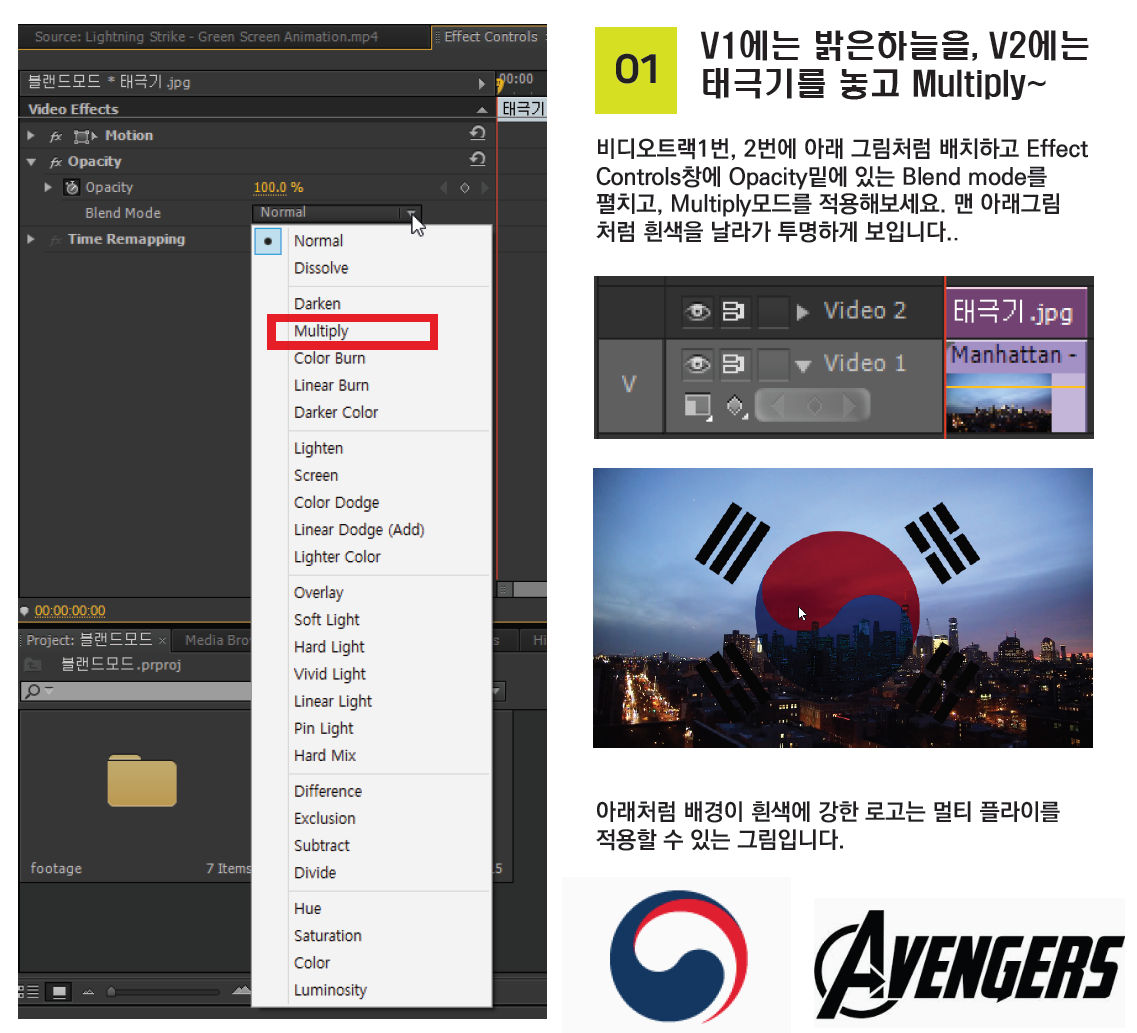Viewport: 1137px width, 1033px height.
Task: Click the 00:00:00:00 timecode field
Action: [x=70, y=610]
